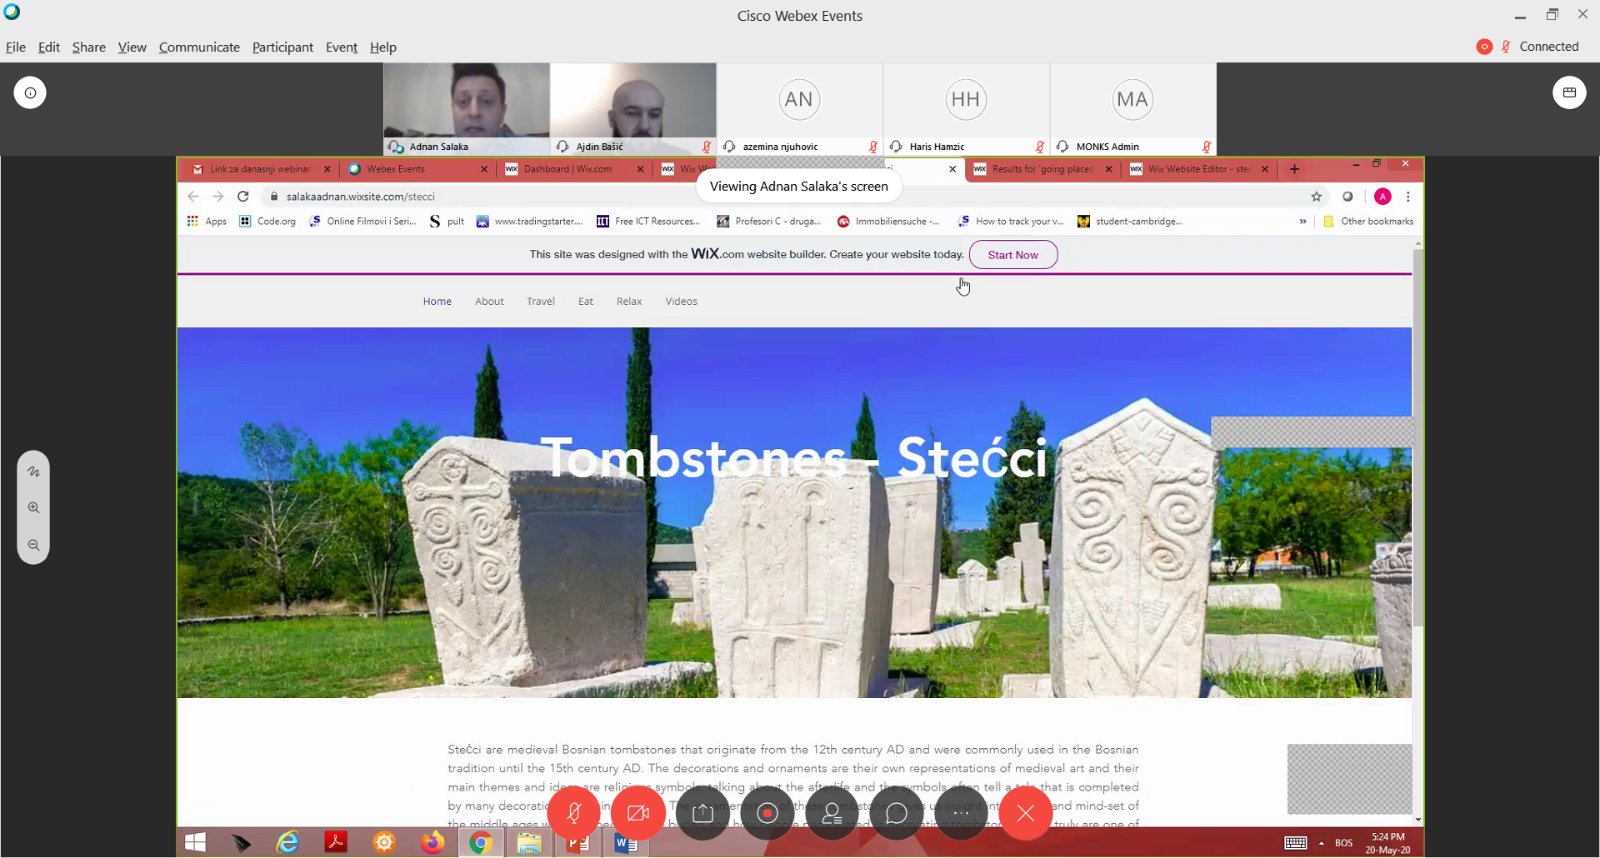This screenshot has width=1600, height=858.
Task: Open the chat bubble panel
Action: pyautogui.click(x=896, y=813)
